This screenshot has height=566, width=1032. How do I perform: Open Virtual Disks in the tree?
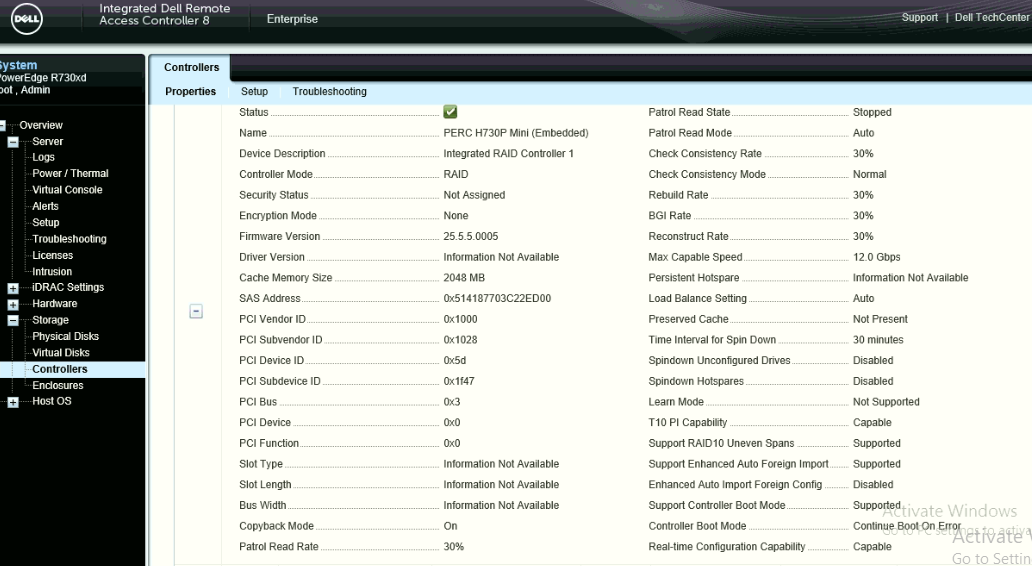pos(61,353)
